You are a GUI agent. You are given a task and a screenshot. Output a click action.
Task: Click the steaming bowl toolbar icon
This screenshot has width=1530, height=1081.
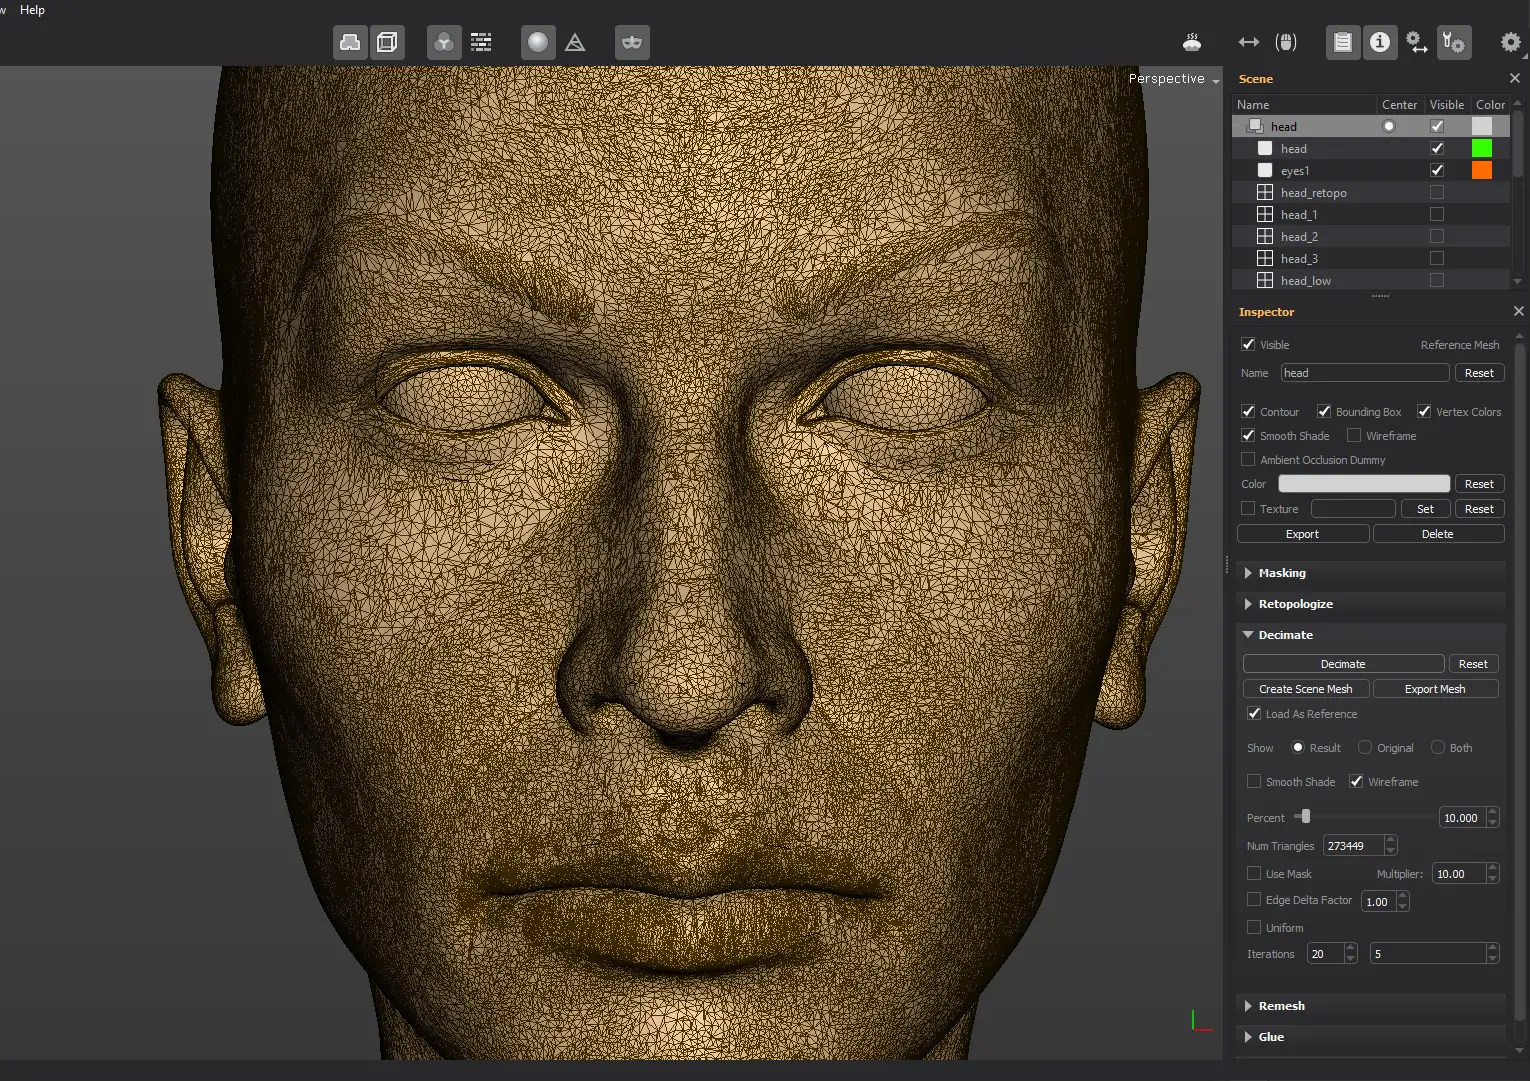1192,43
